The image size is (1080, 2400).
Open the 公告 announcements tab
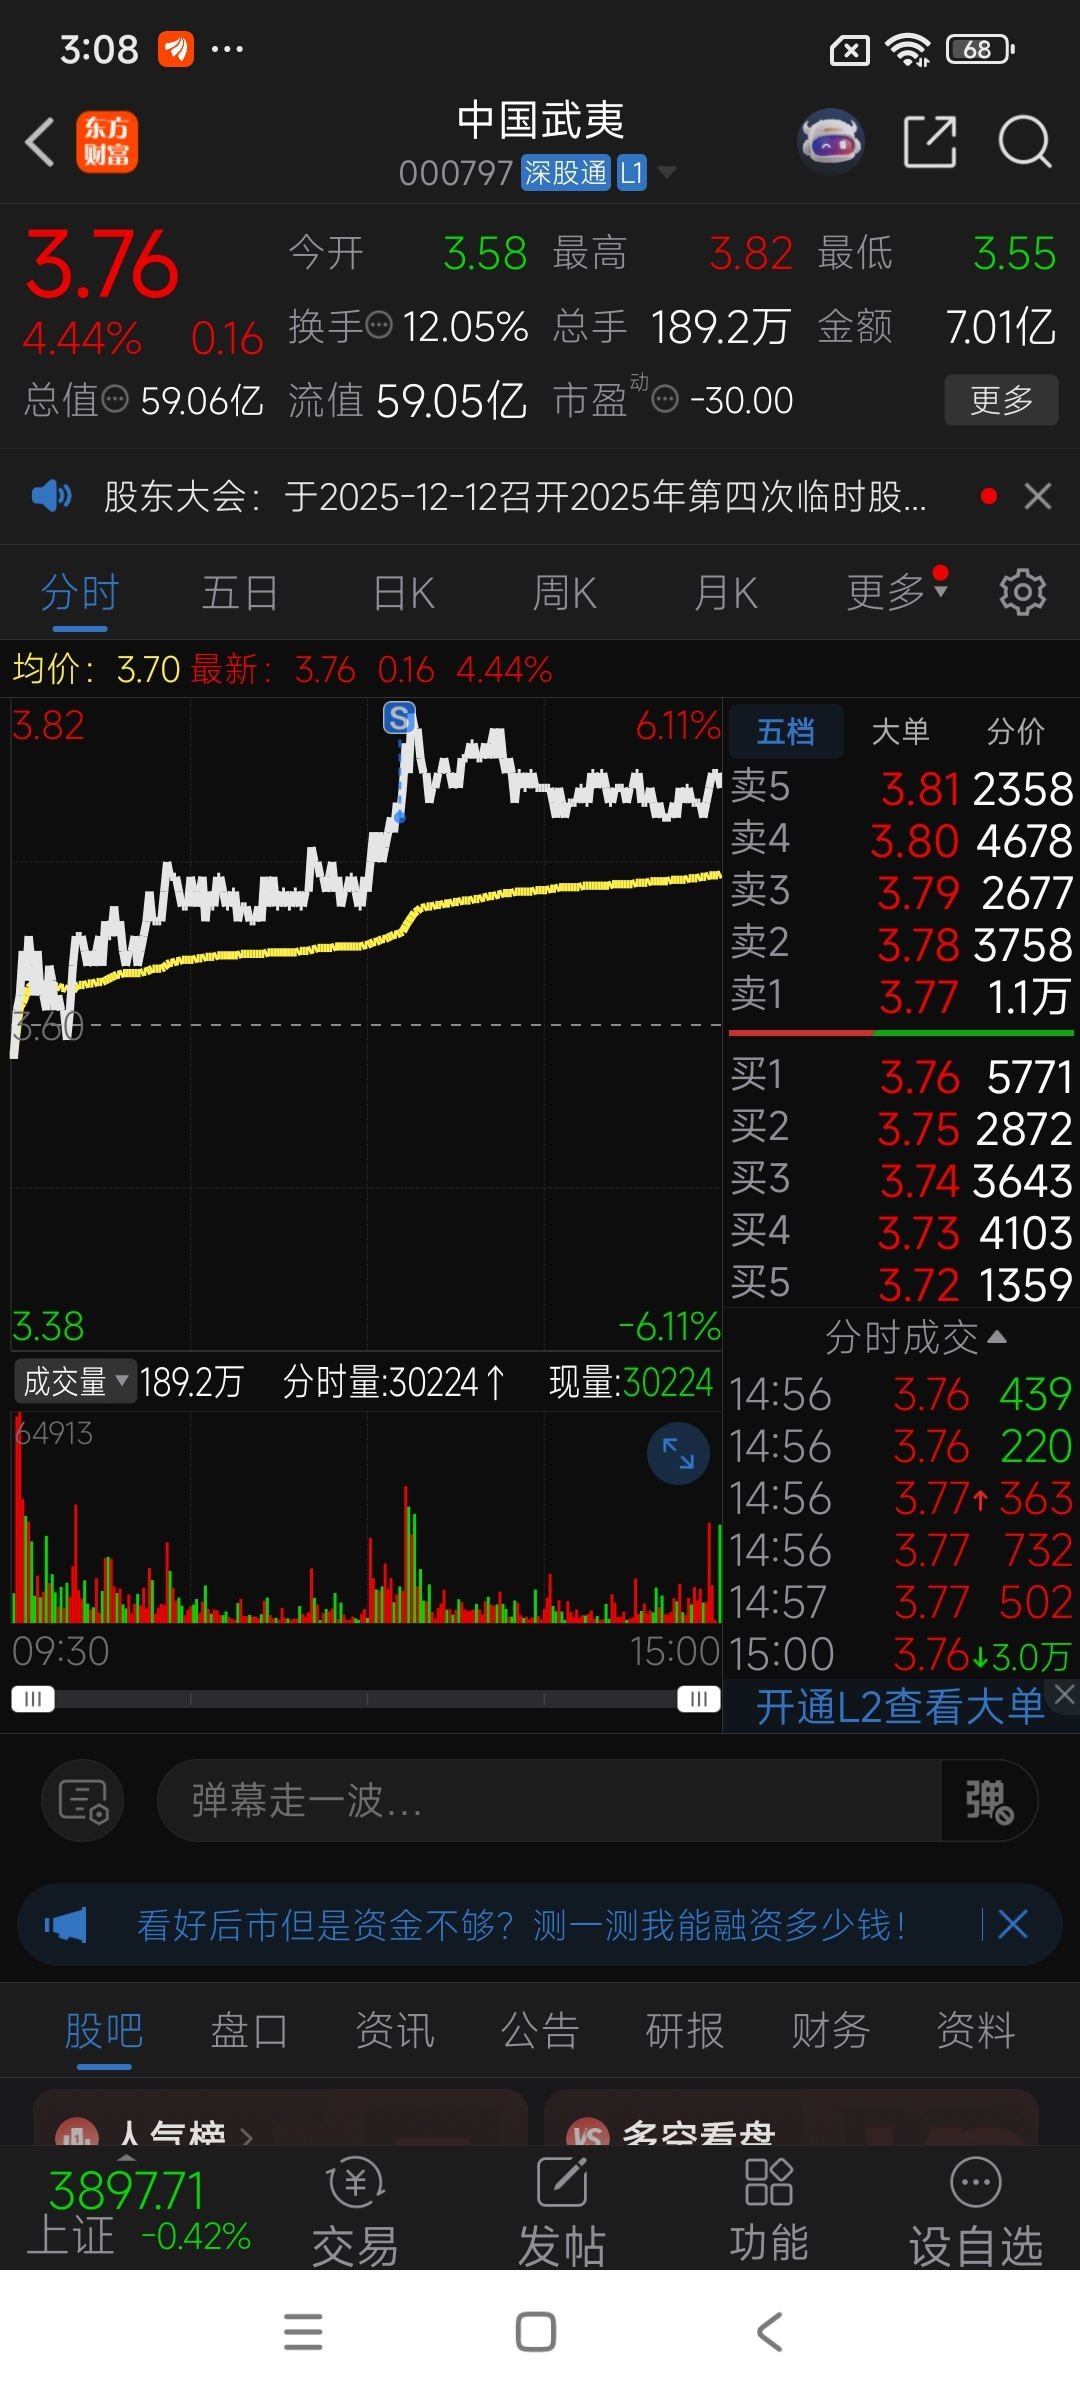540,2030
